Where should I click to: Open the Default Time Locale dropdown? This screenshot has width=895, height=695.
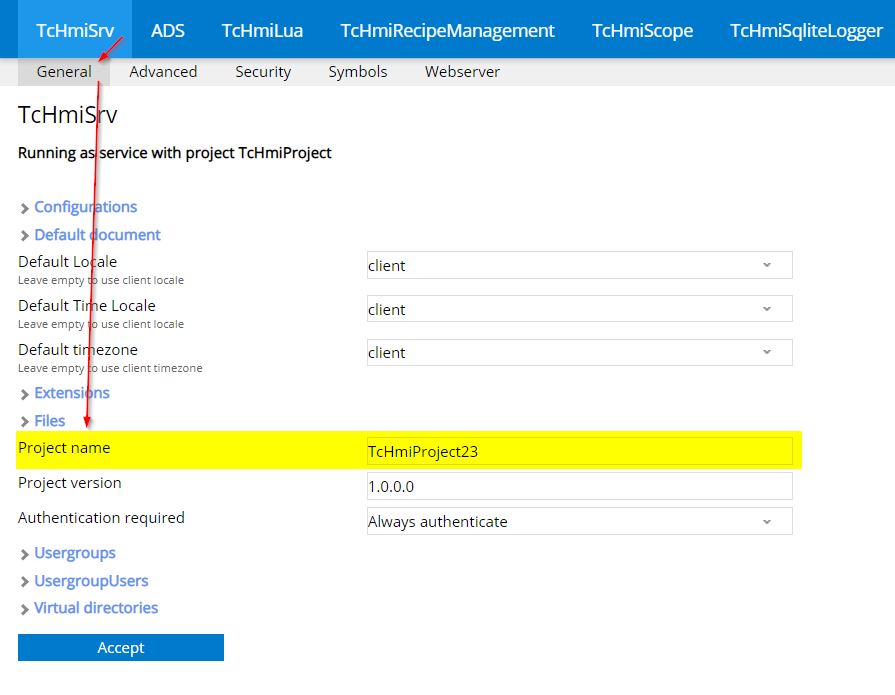click(580, 309)
